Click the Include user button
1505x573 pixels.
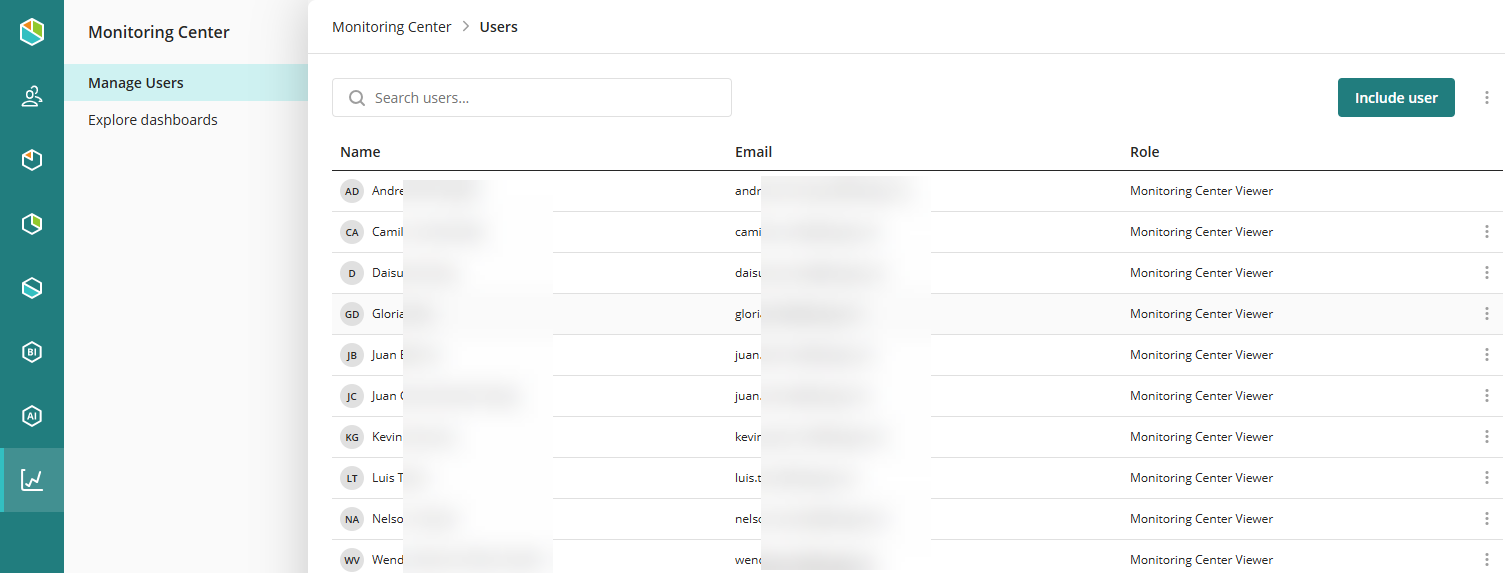1396,98
